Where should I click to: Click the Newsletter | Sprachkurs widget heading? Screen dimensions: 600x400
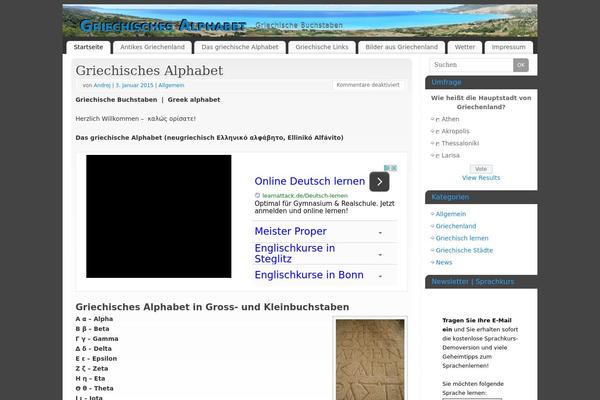473,282
